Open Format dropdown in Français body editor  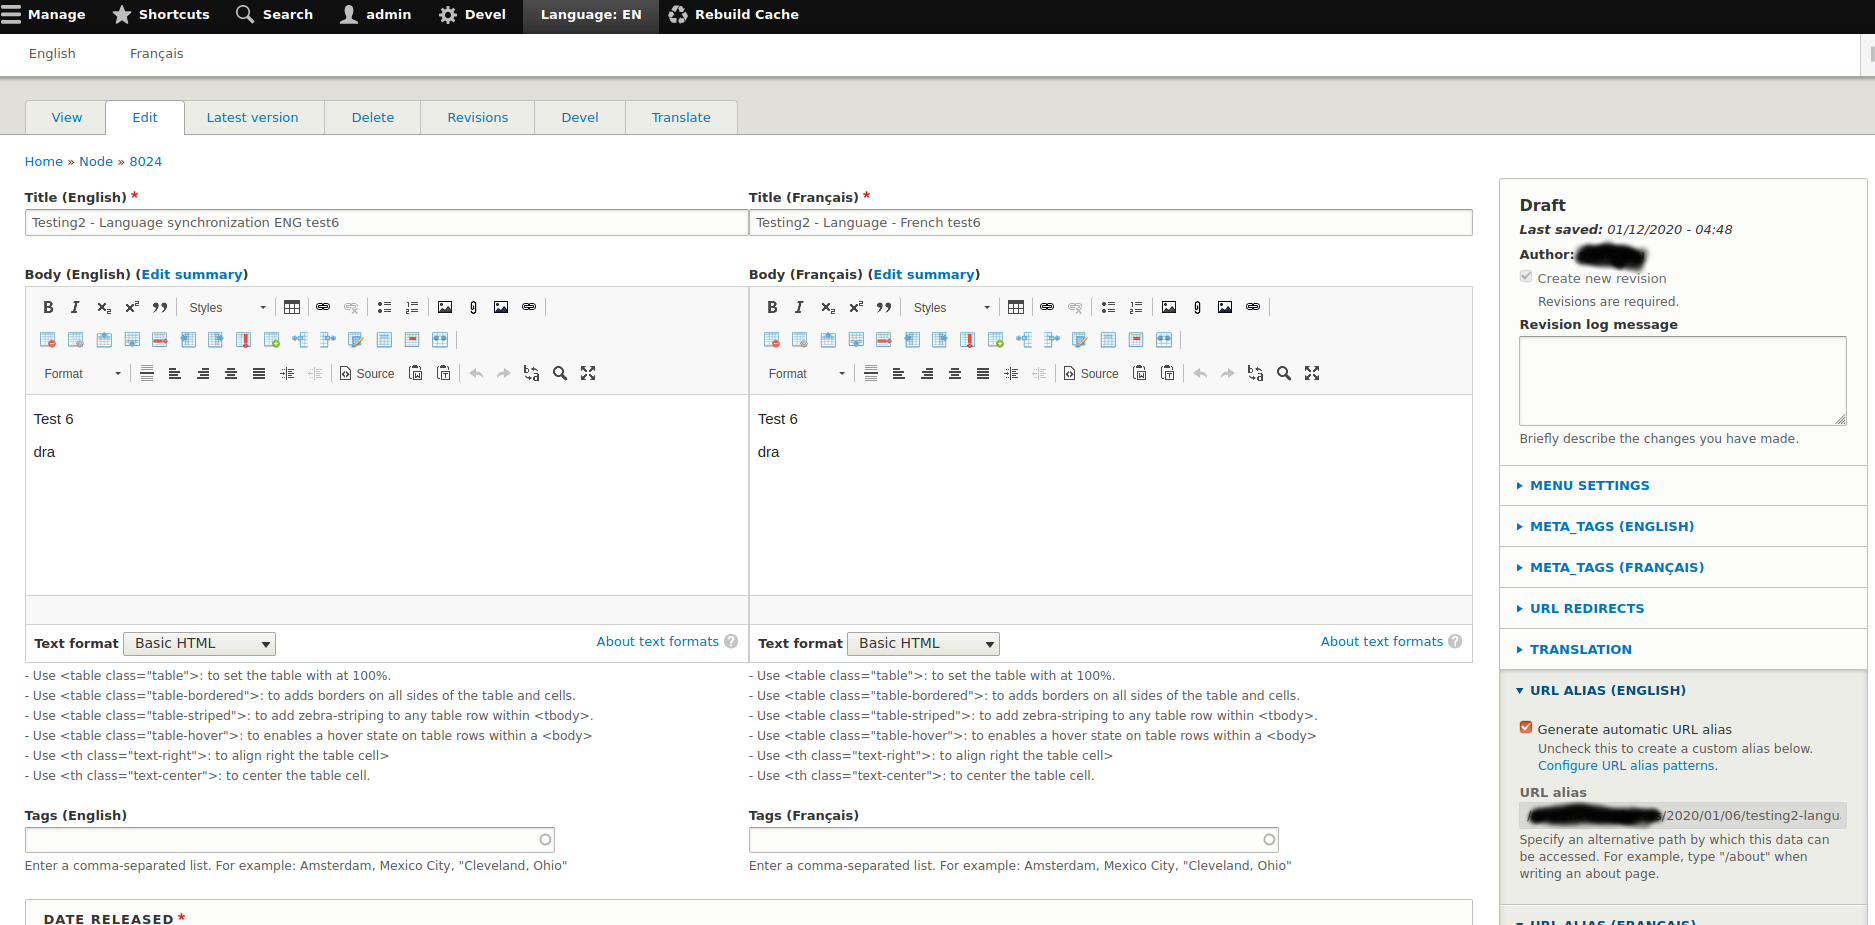[807, 373]
